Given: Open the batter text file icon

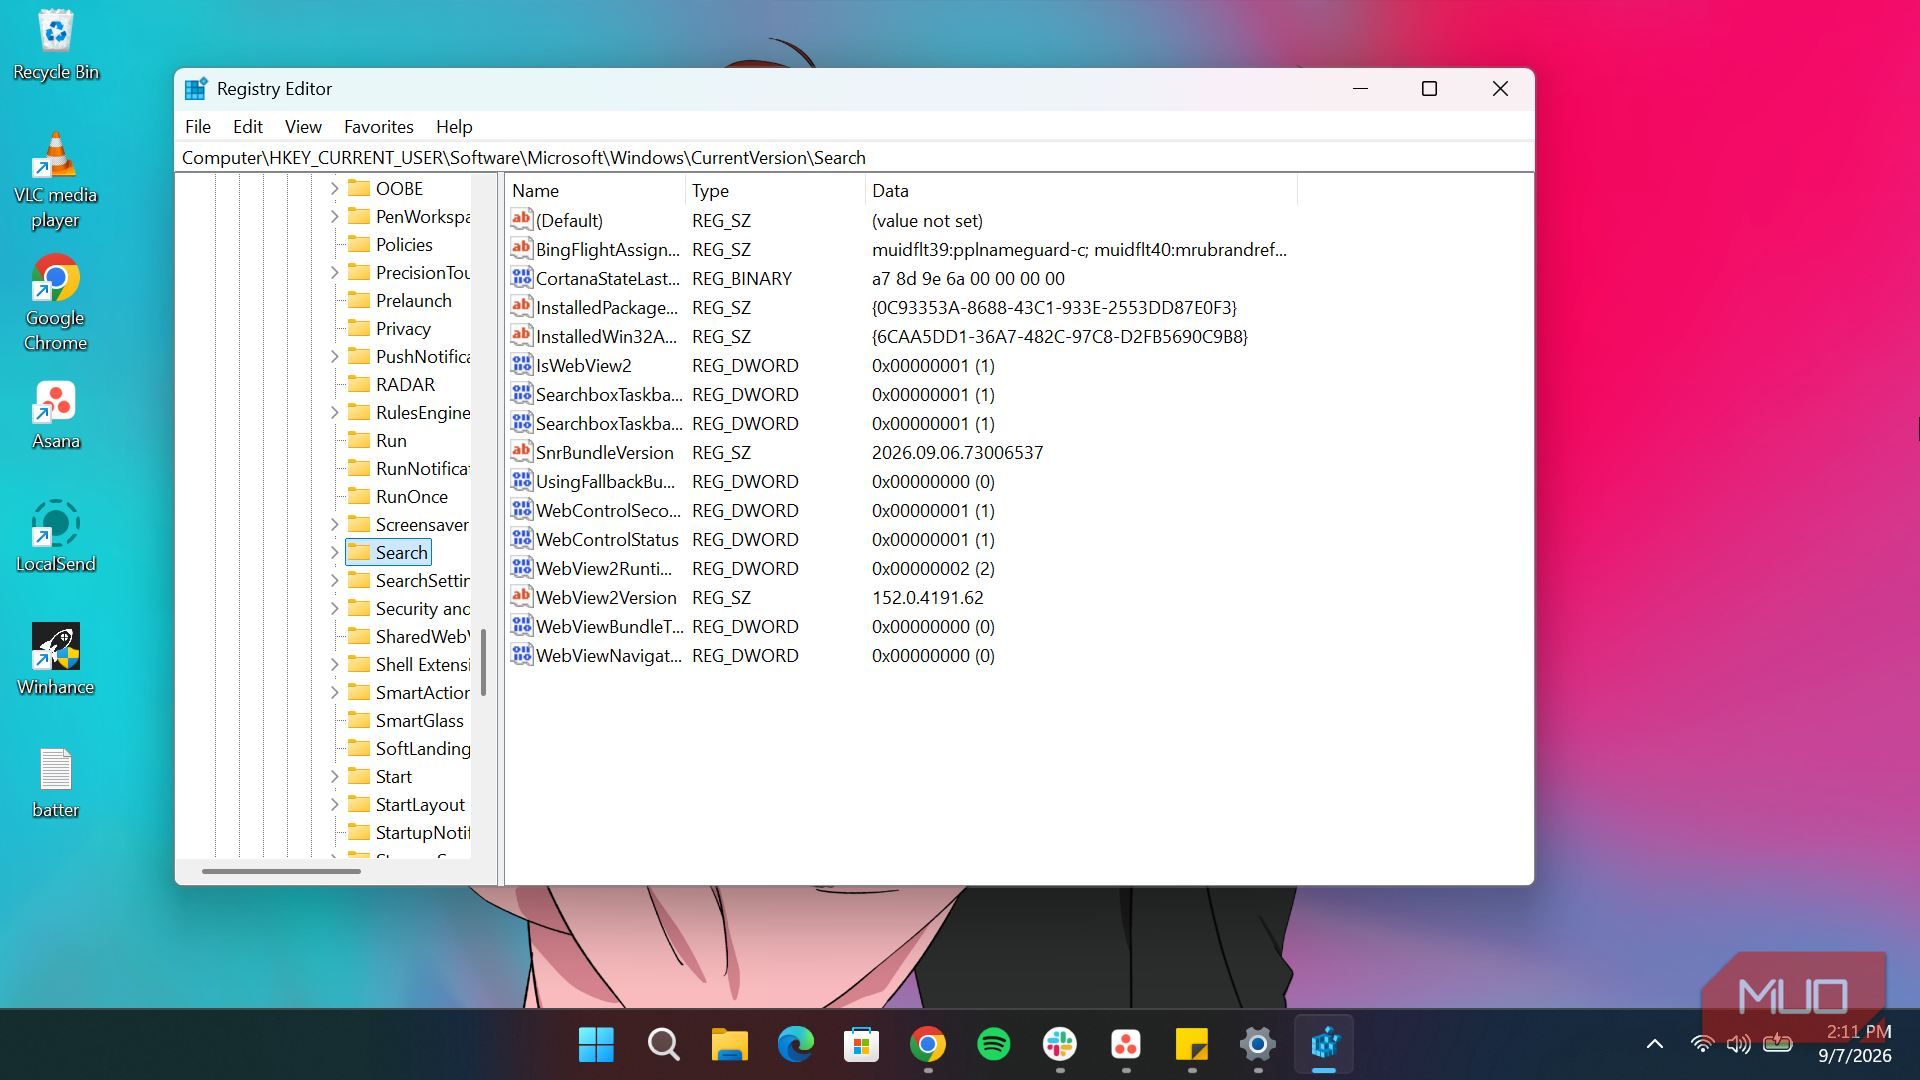Looking at the screenshot, I should click(56, 783).
